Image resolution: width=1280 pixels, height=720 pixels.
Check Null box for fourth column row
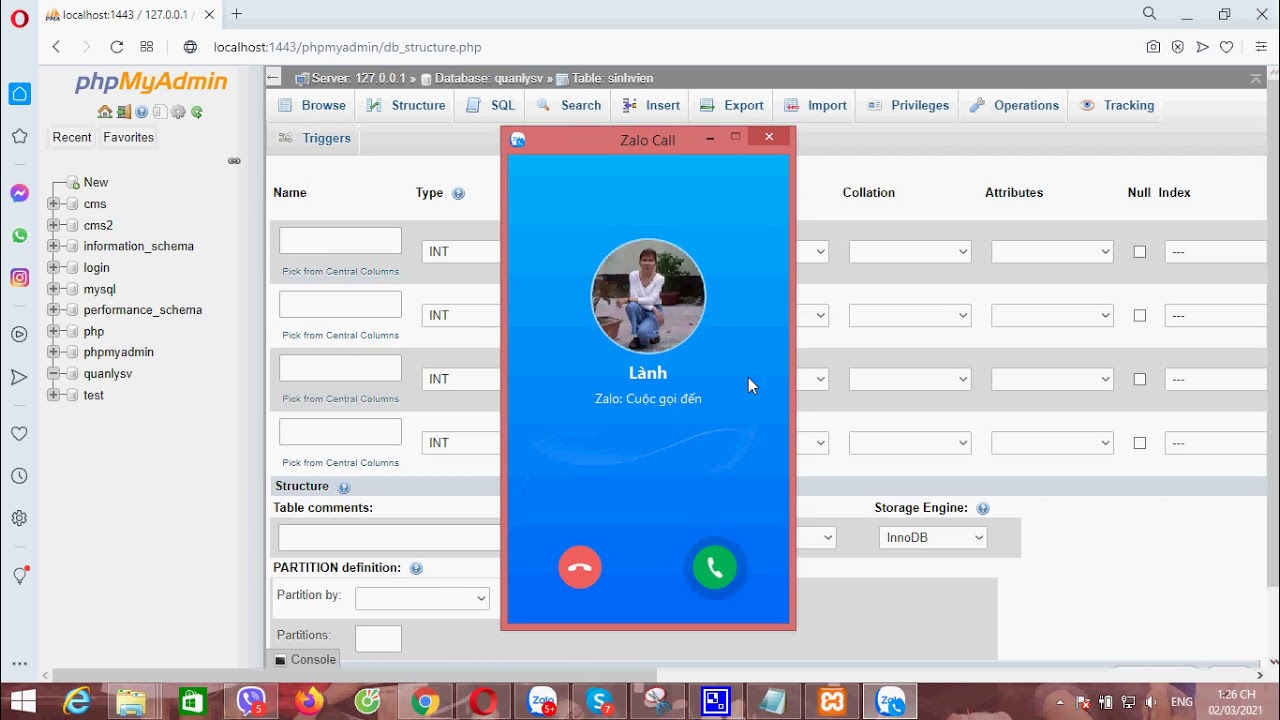(x=1140, y=443)
